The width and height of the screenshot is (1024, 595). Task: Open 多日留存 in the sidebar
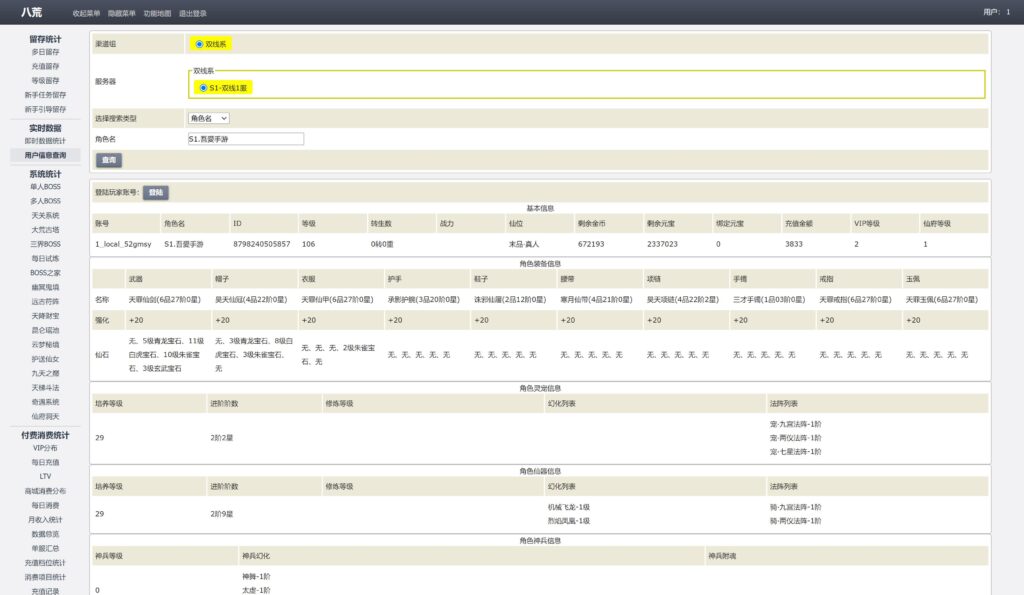[45, 52]
